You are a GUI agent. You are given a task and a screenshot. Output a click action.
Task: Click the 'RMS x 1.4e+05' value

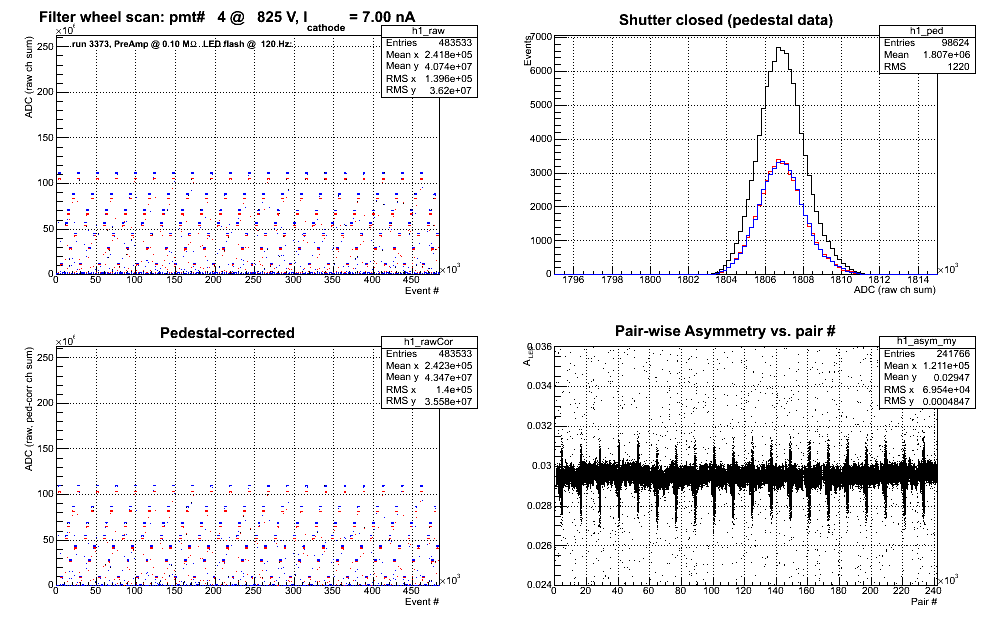click(429, 389)
